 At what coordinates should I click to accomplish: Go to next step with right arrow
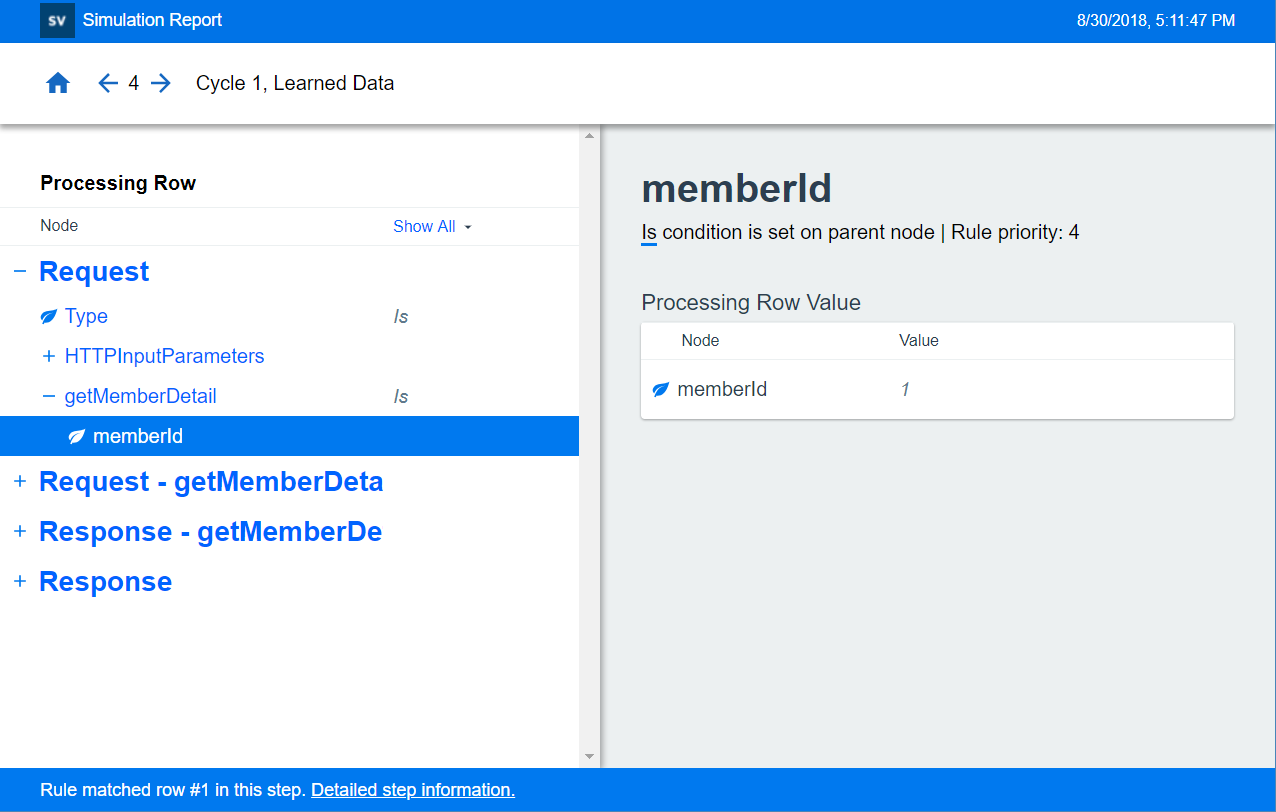coord(161,84)
